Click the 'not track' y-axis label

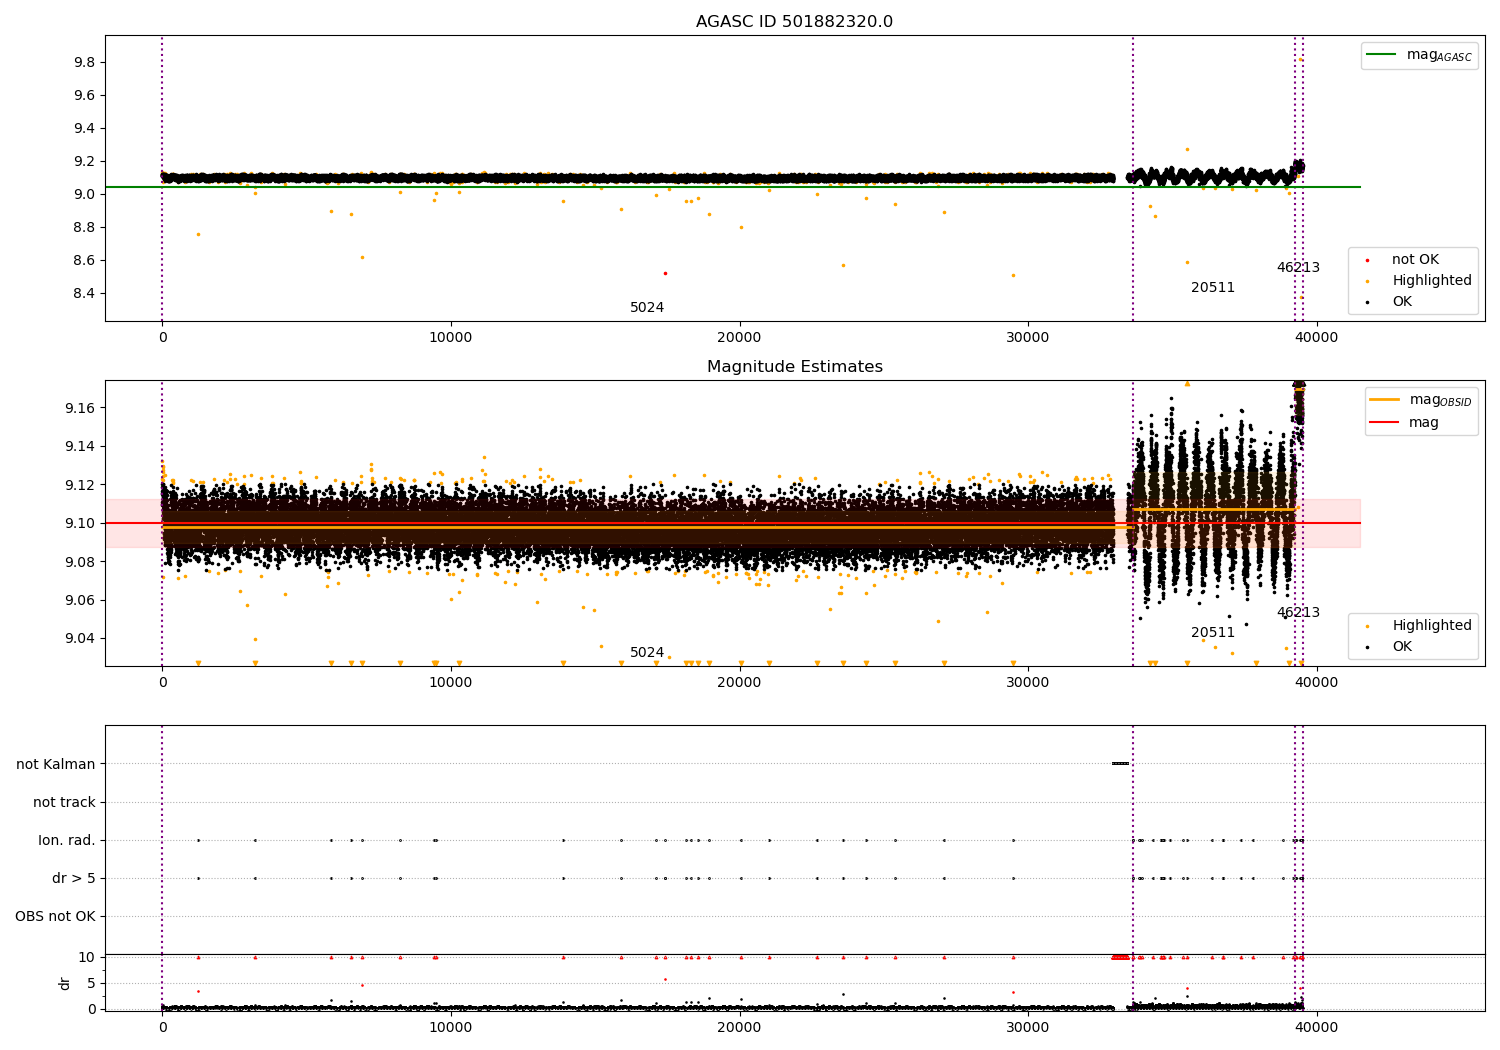click(x=64, y=802)
